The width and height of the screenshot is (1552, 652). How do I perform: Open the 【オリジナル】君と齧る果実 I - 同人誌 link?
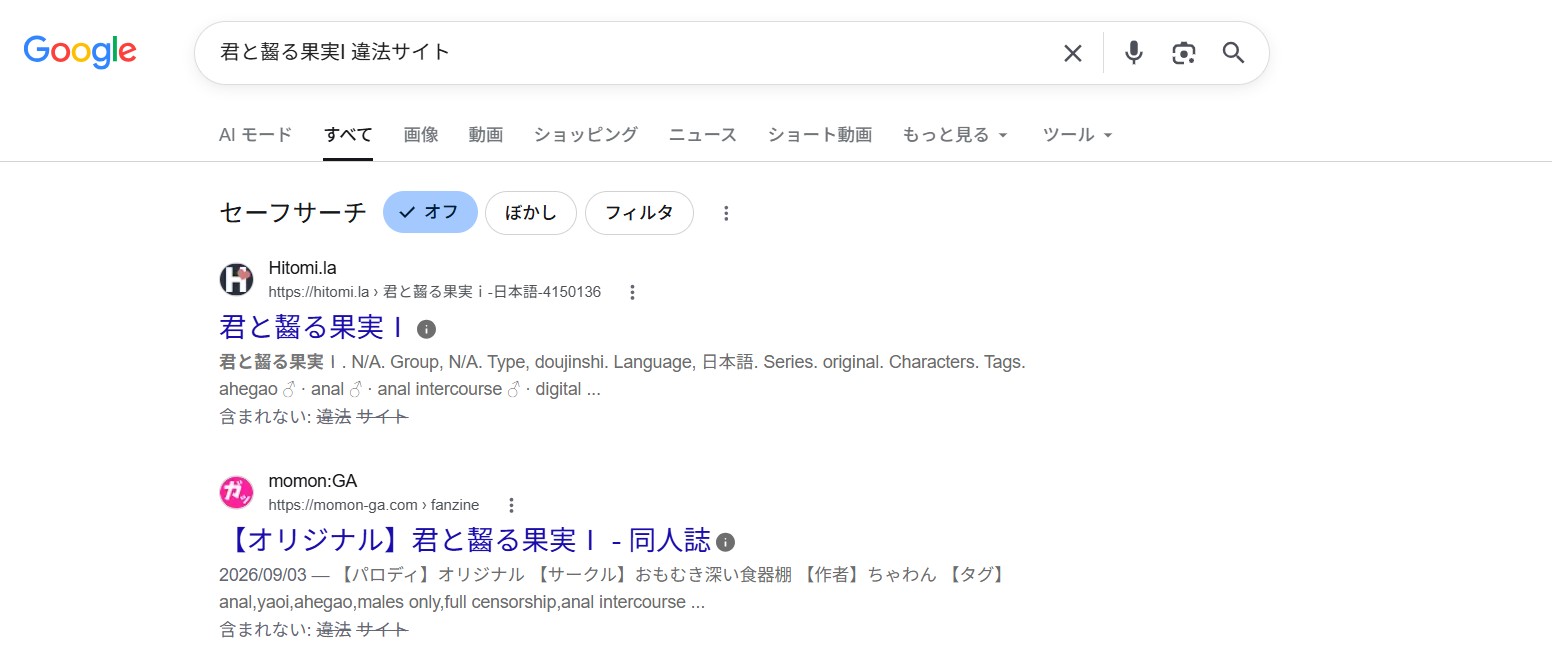[x=465, y=541]
